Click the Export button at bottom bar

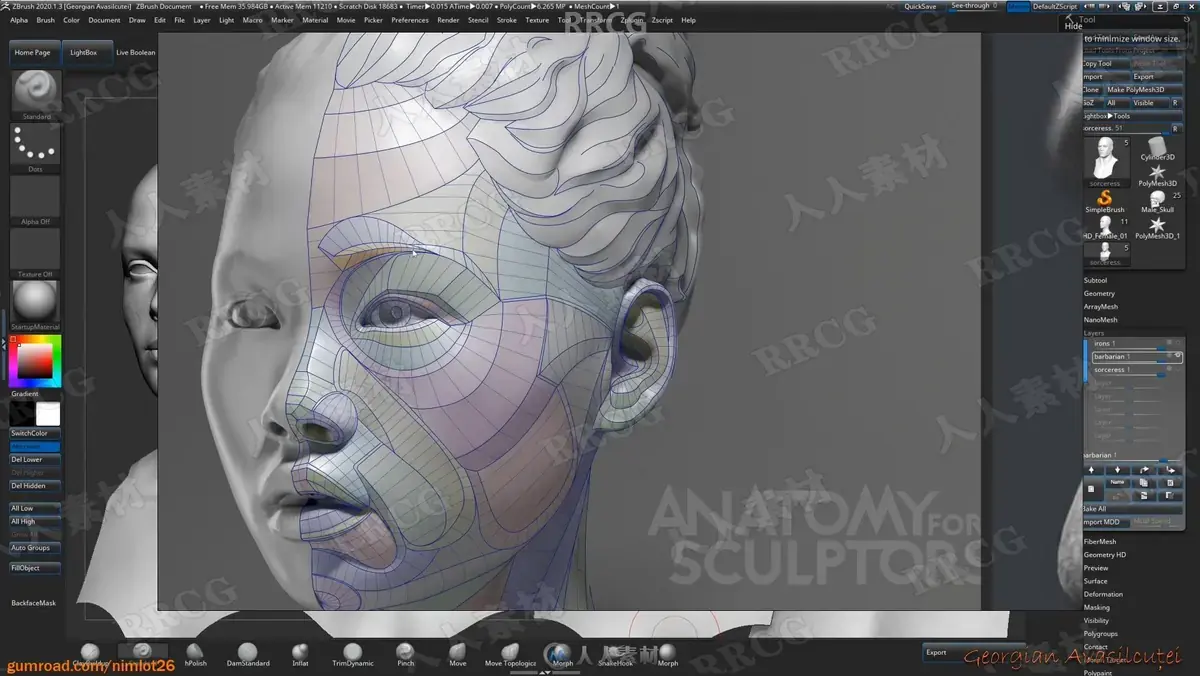pyautogui.click(x=973, y=652)
